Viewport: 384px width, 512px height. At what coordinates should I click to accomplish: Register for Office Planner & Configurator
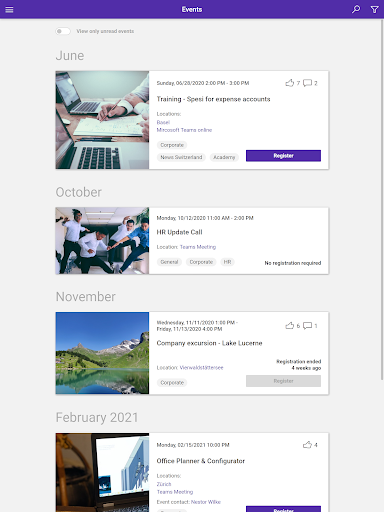283,509
